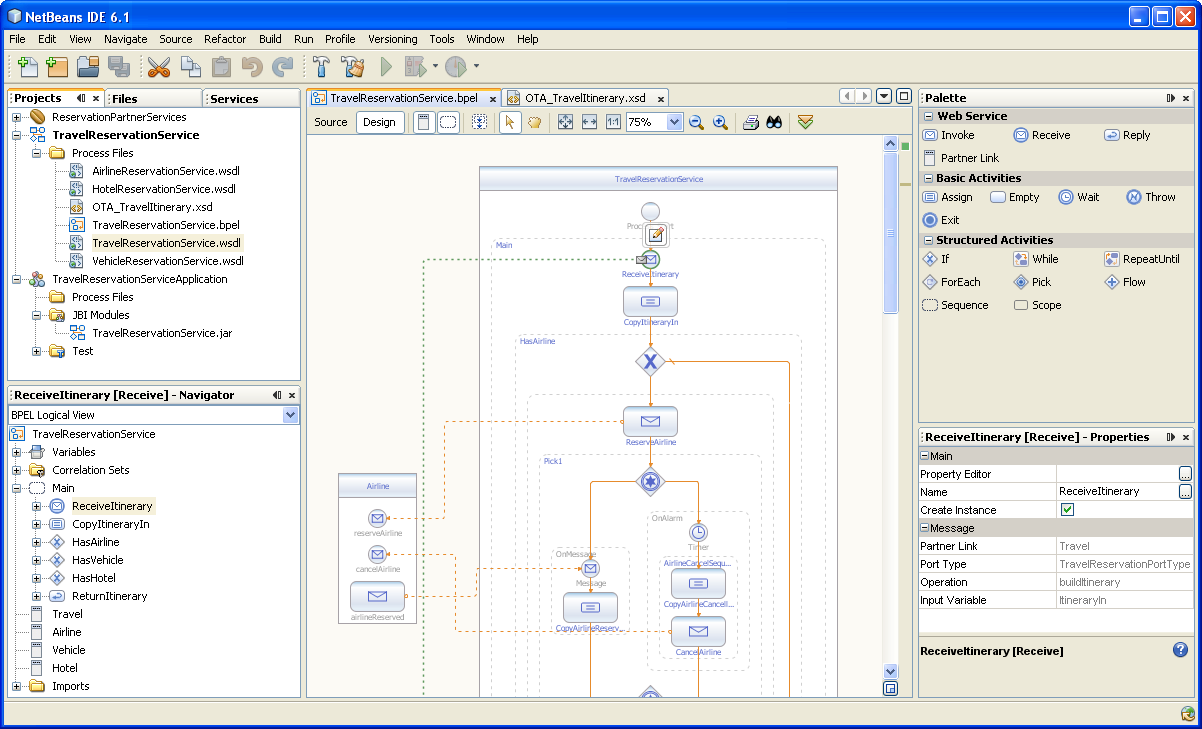Click the New File toolbar icon

click(x=27, y=67)
